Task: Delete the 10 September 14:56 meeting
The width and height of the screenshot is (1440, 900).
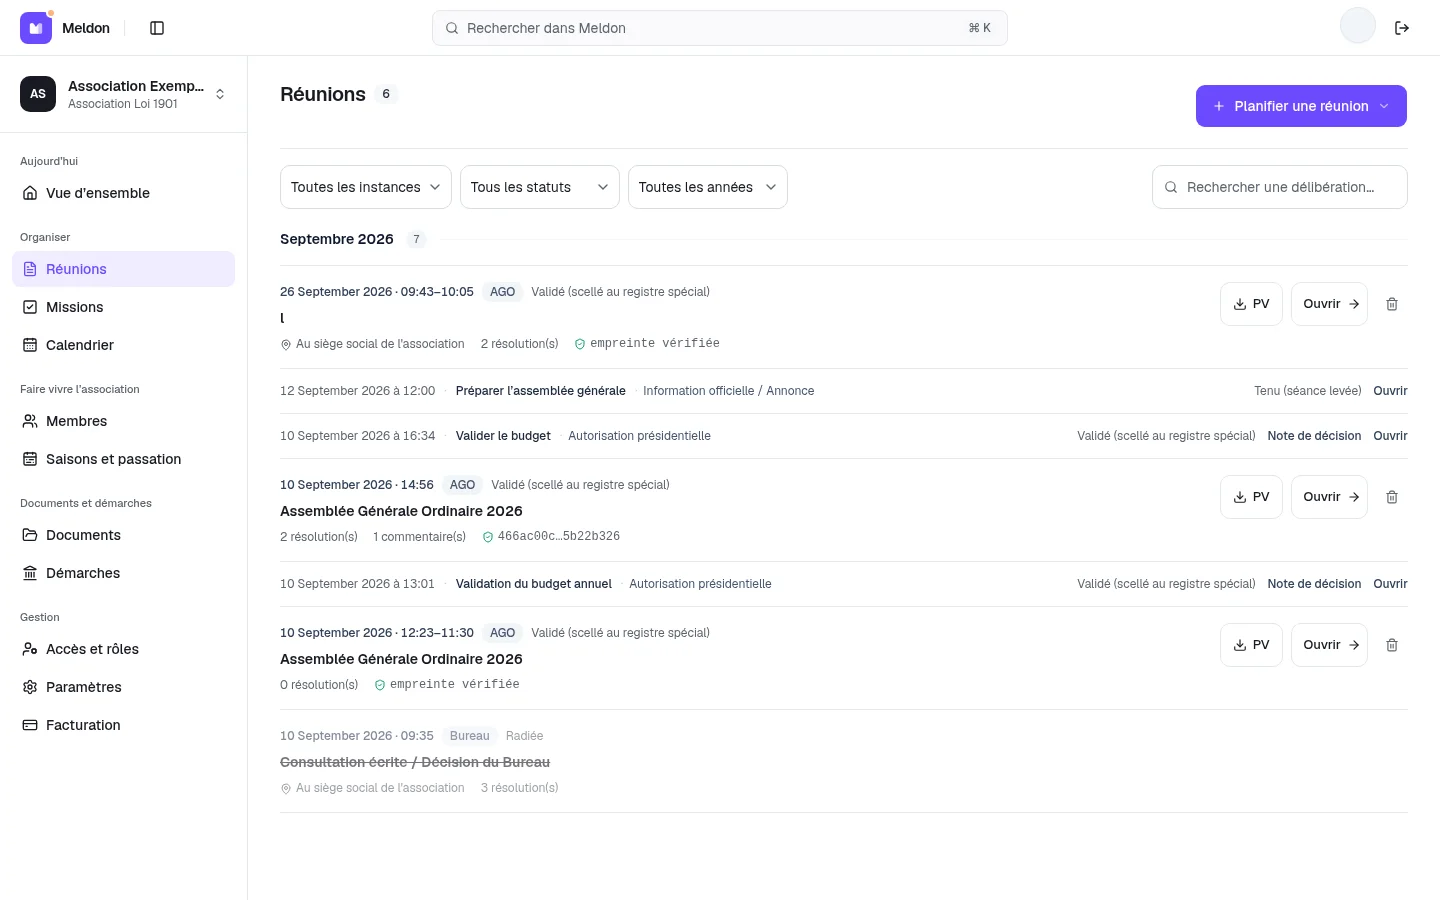Action: click(1392, 497)
